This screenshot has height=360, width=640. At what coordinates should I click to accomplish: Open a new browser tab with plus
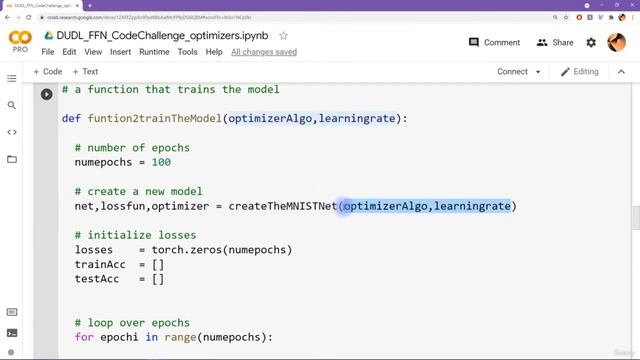coord(90,6)
